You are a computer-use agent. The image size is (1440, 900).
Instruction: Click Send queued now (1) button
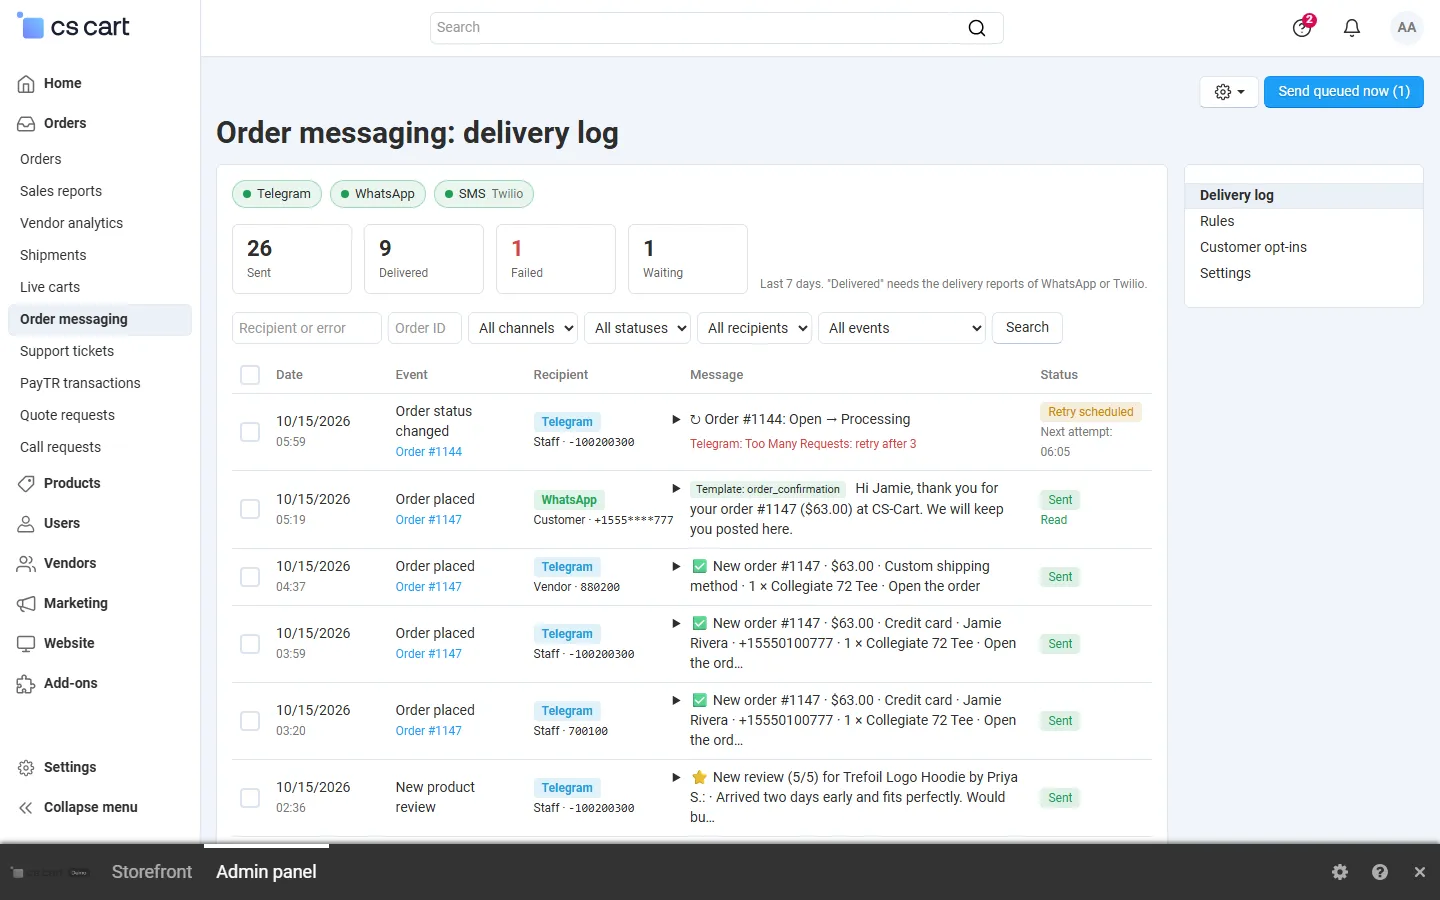(x=1344, y=92)
